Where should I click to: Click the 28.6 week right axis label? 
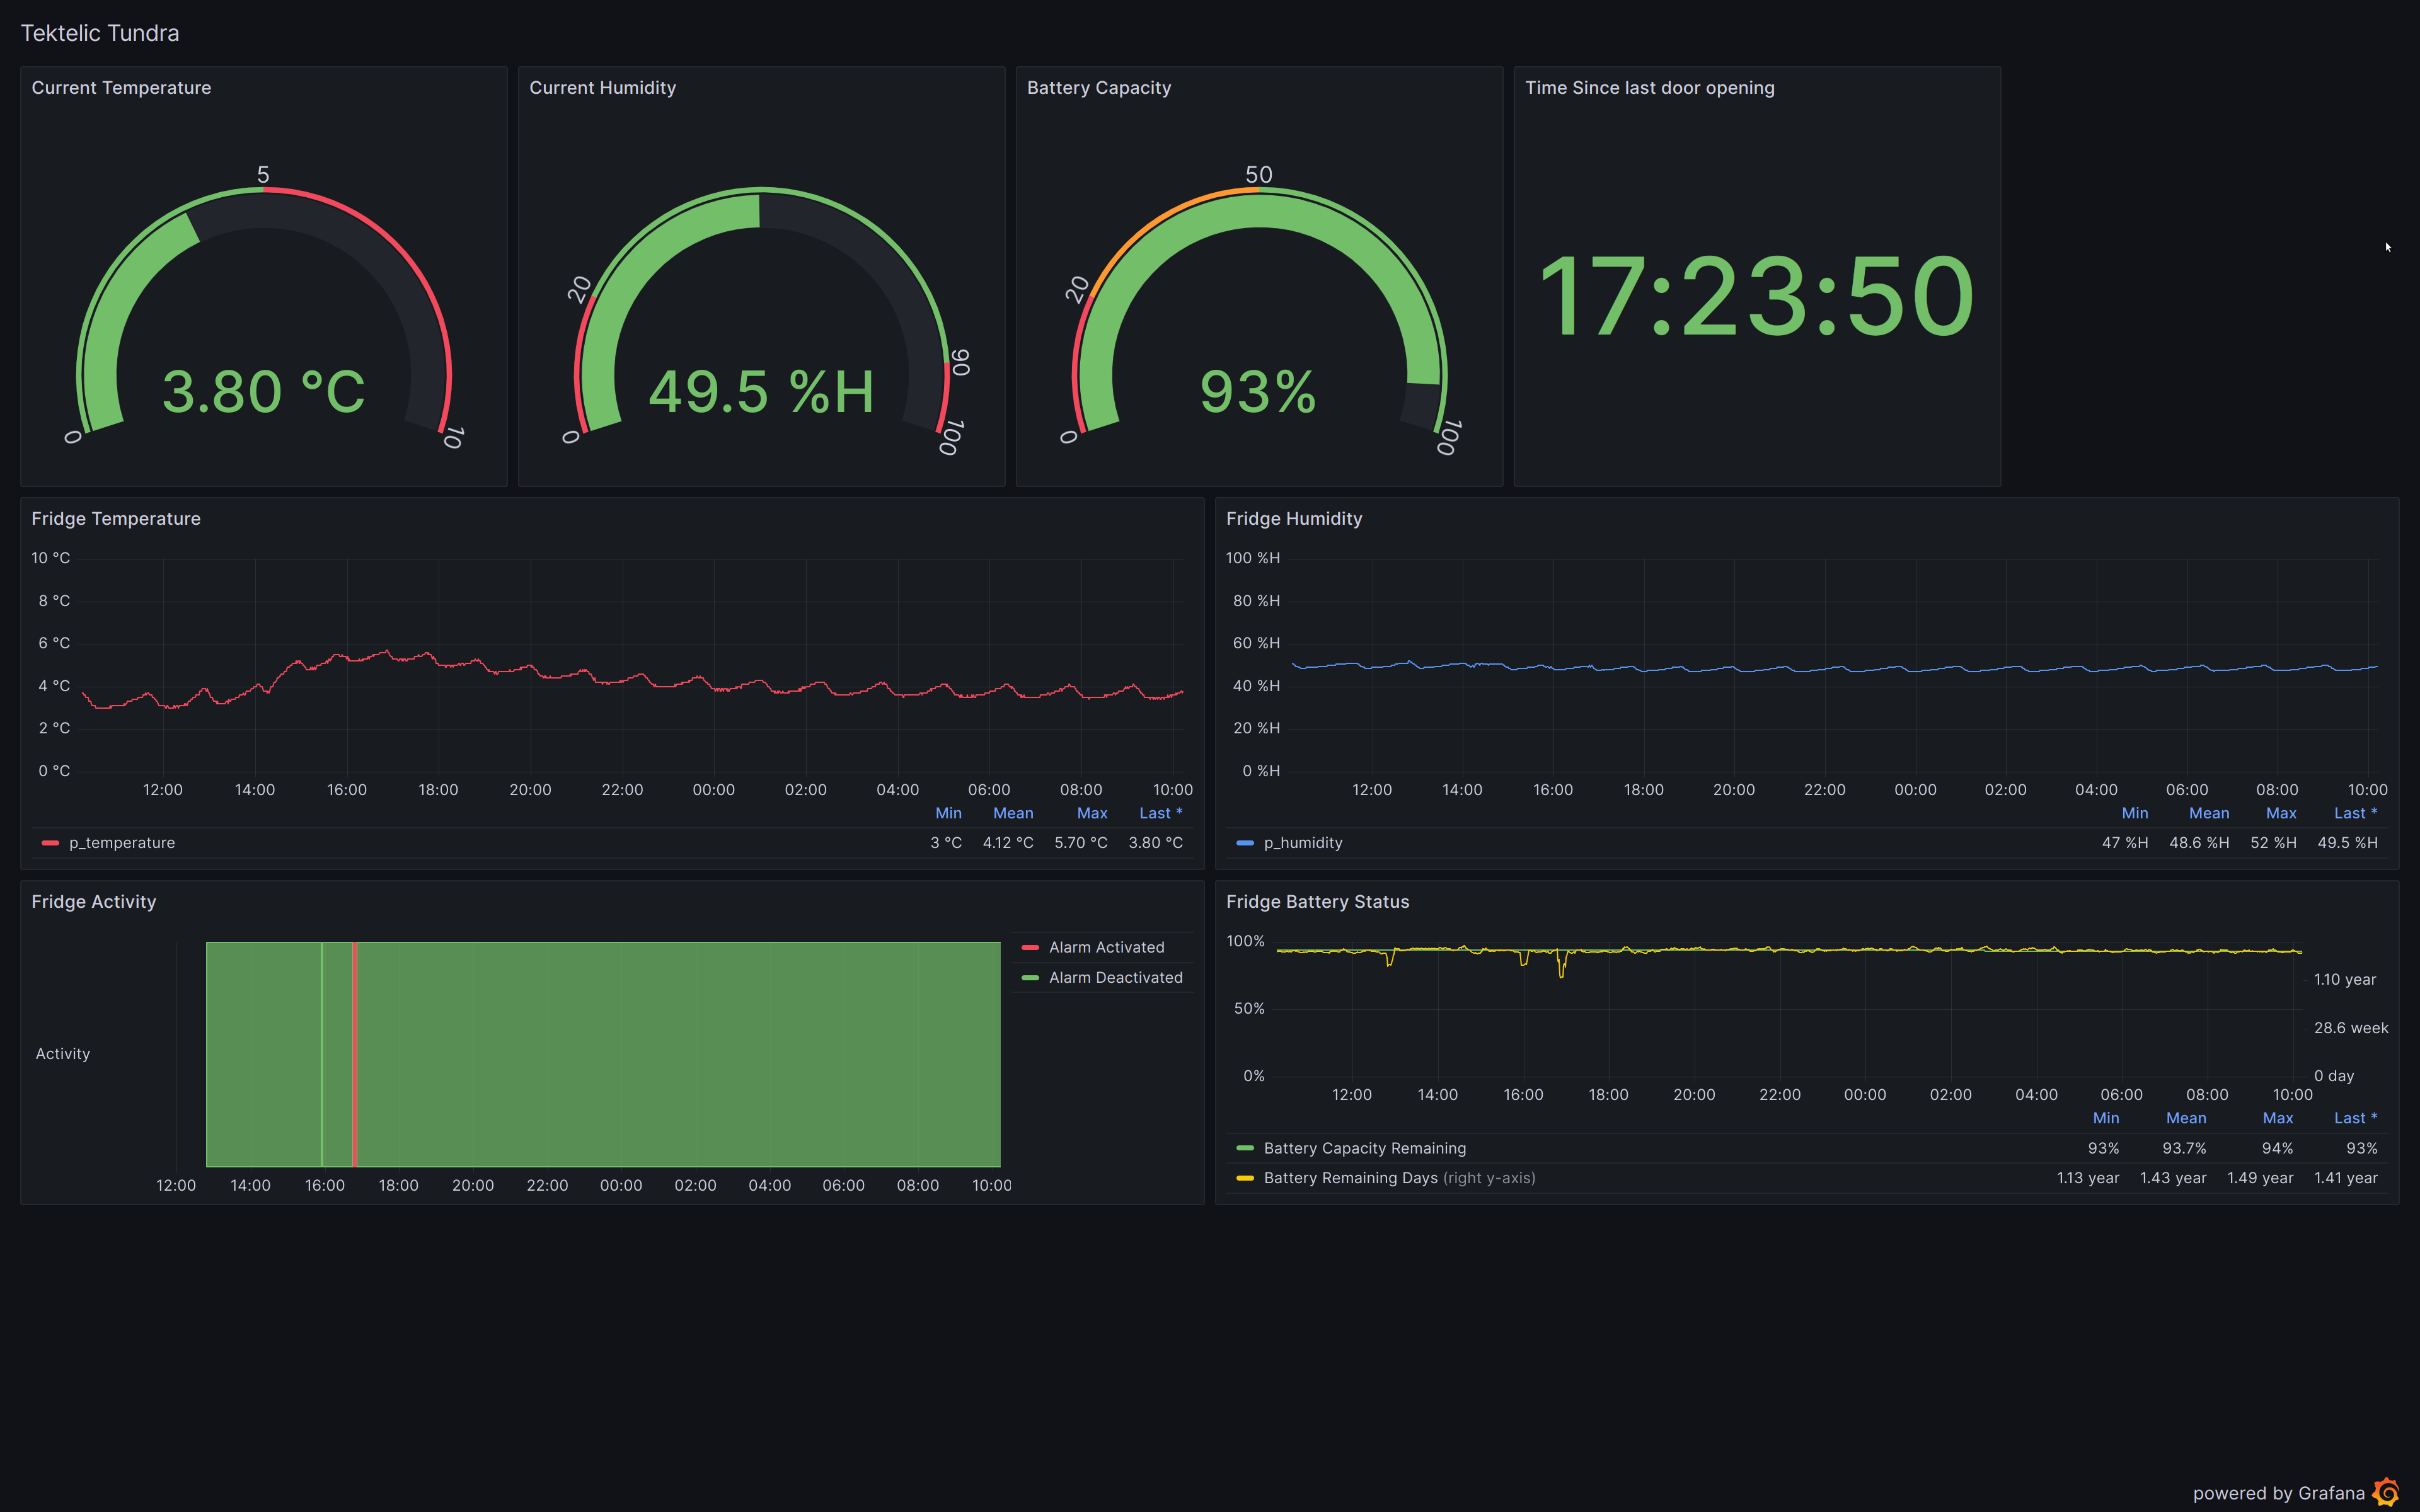click(2351, 1028)
